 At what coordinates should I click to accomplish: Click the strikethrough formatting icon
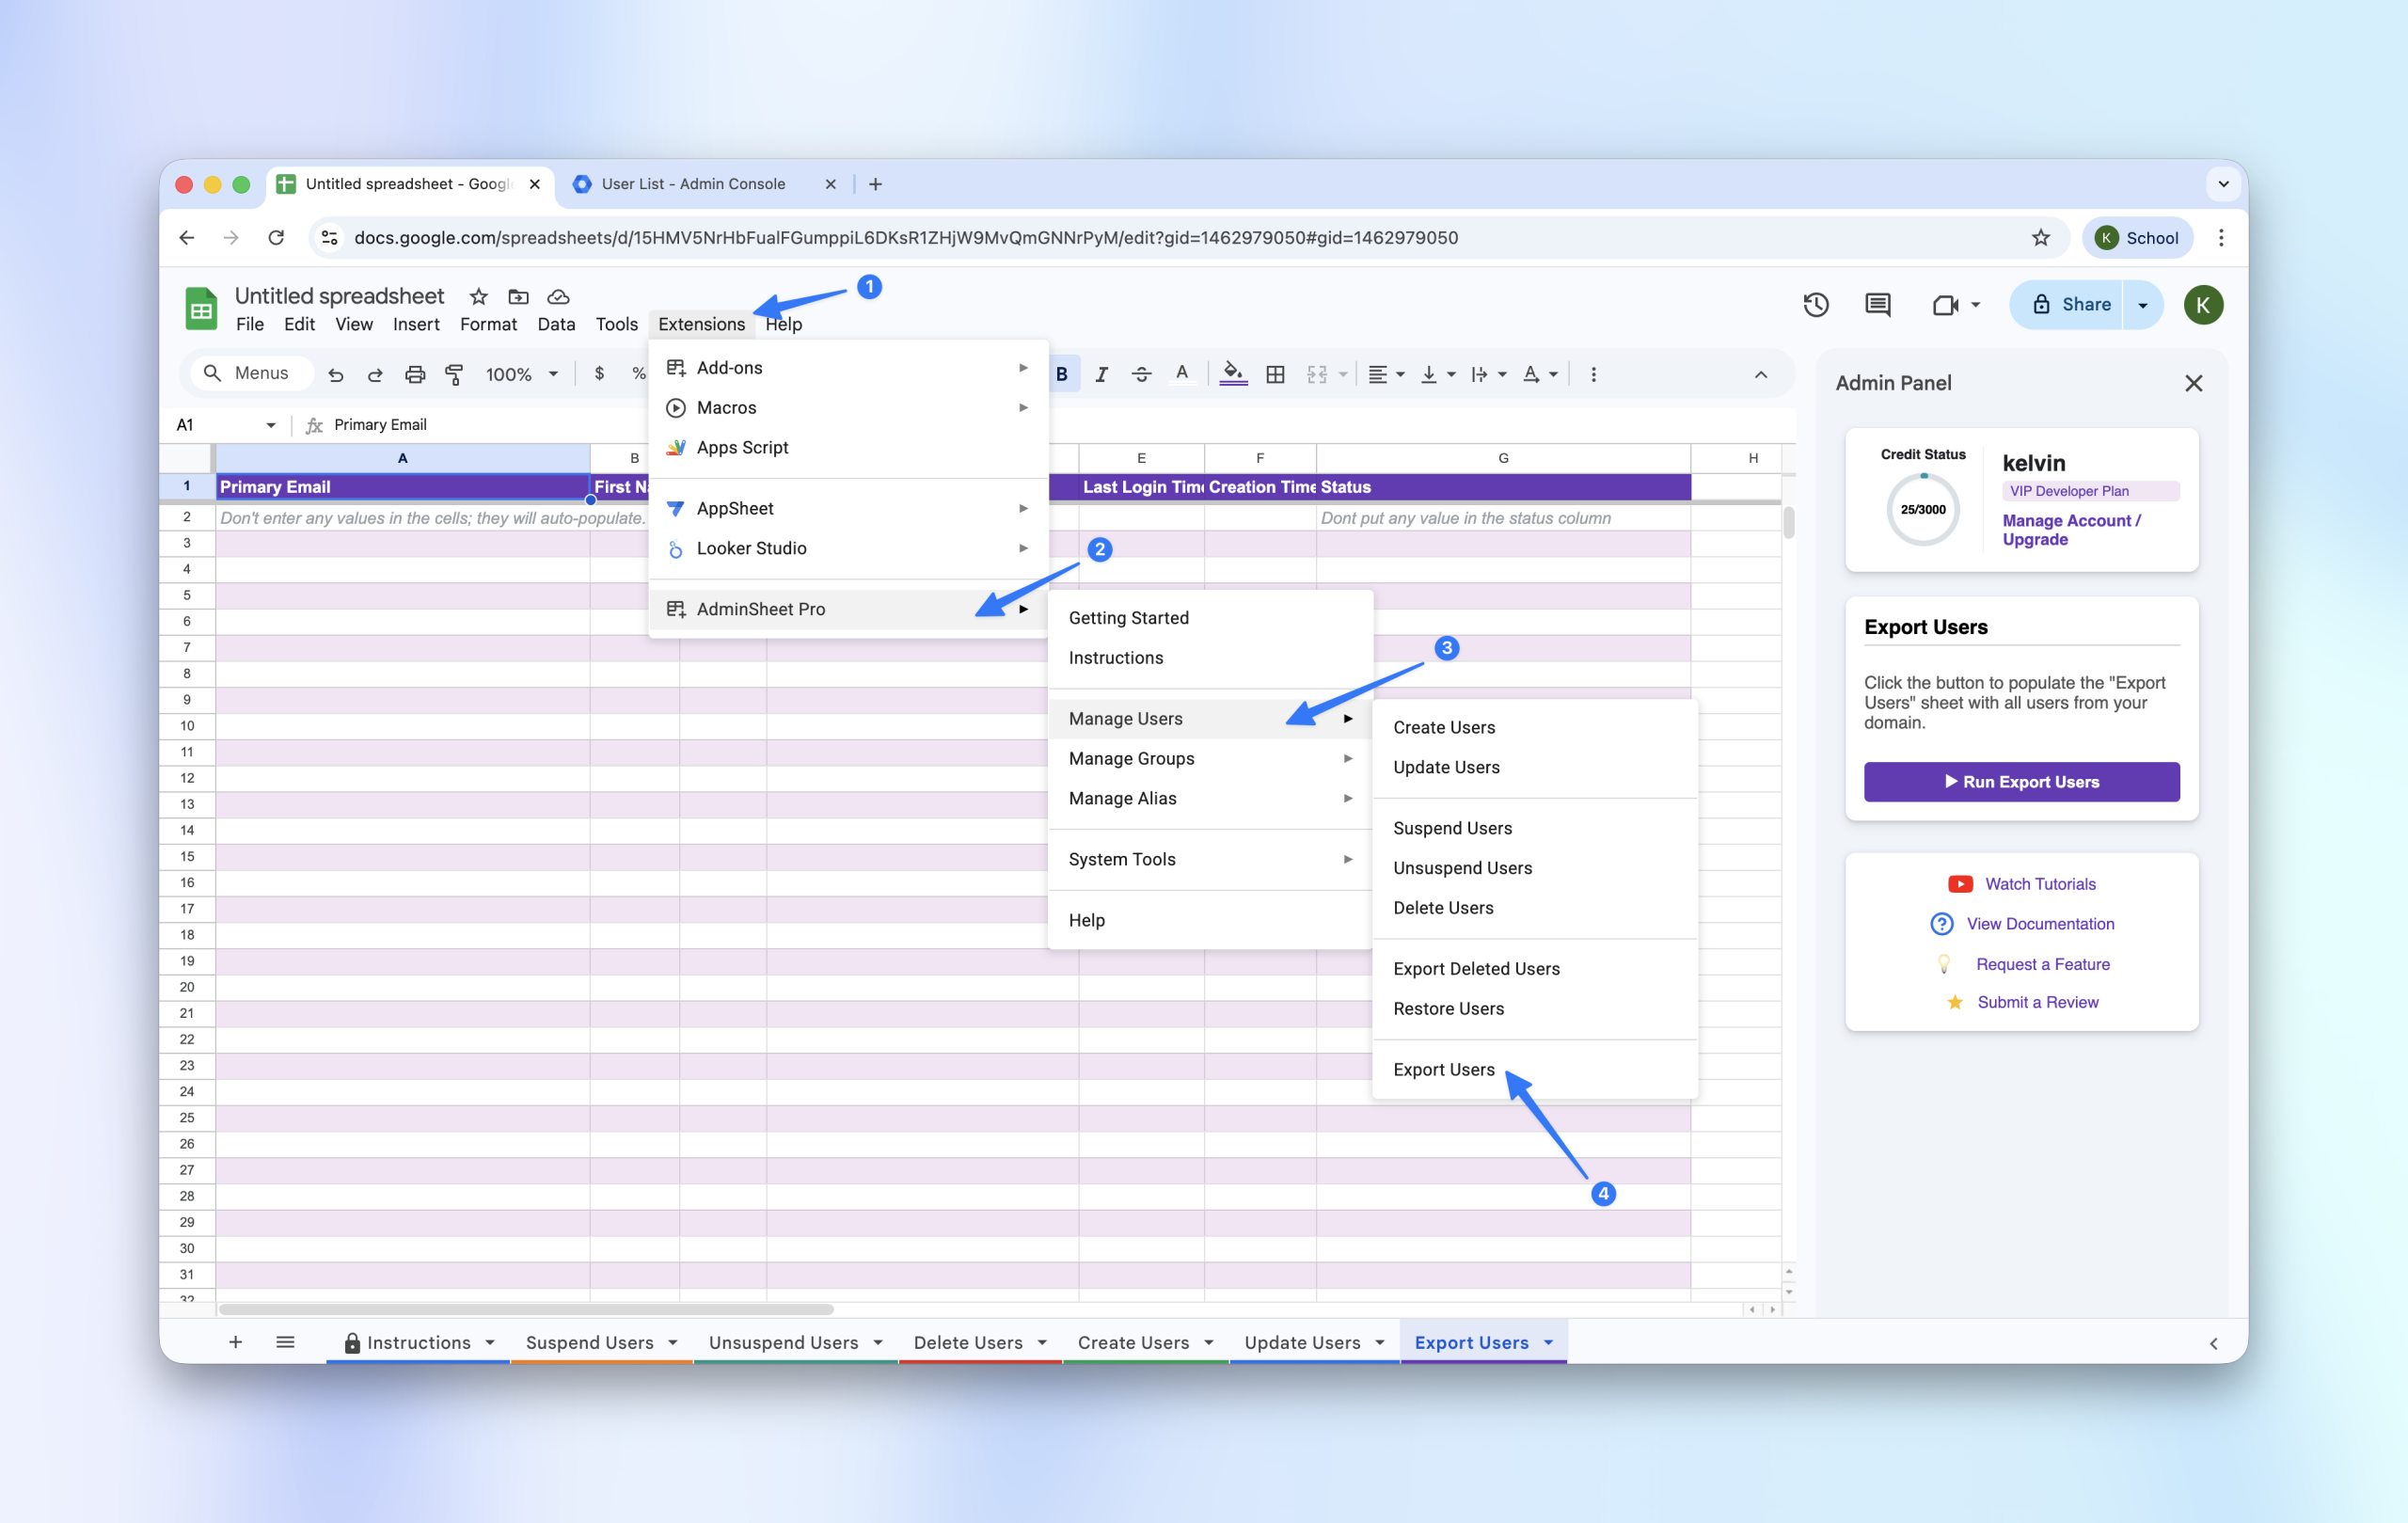(x=1141, y=374)
